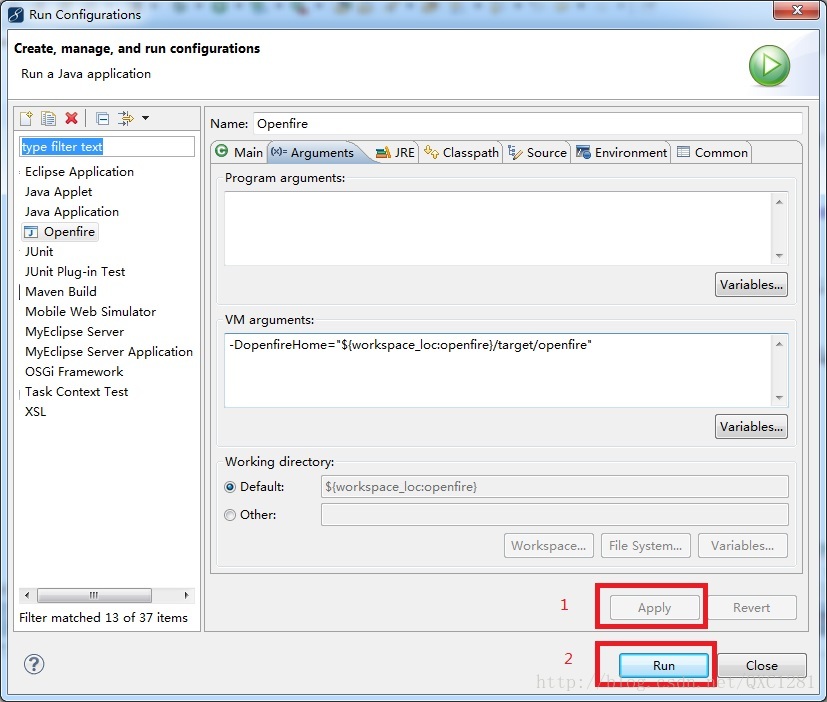Click left arrow of tree horizontal scrollbar
The image size is (827, 702).
(x=27, y=595)
